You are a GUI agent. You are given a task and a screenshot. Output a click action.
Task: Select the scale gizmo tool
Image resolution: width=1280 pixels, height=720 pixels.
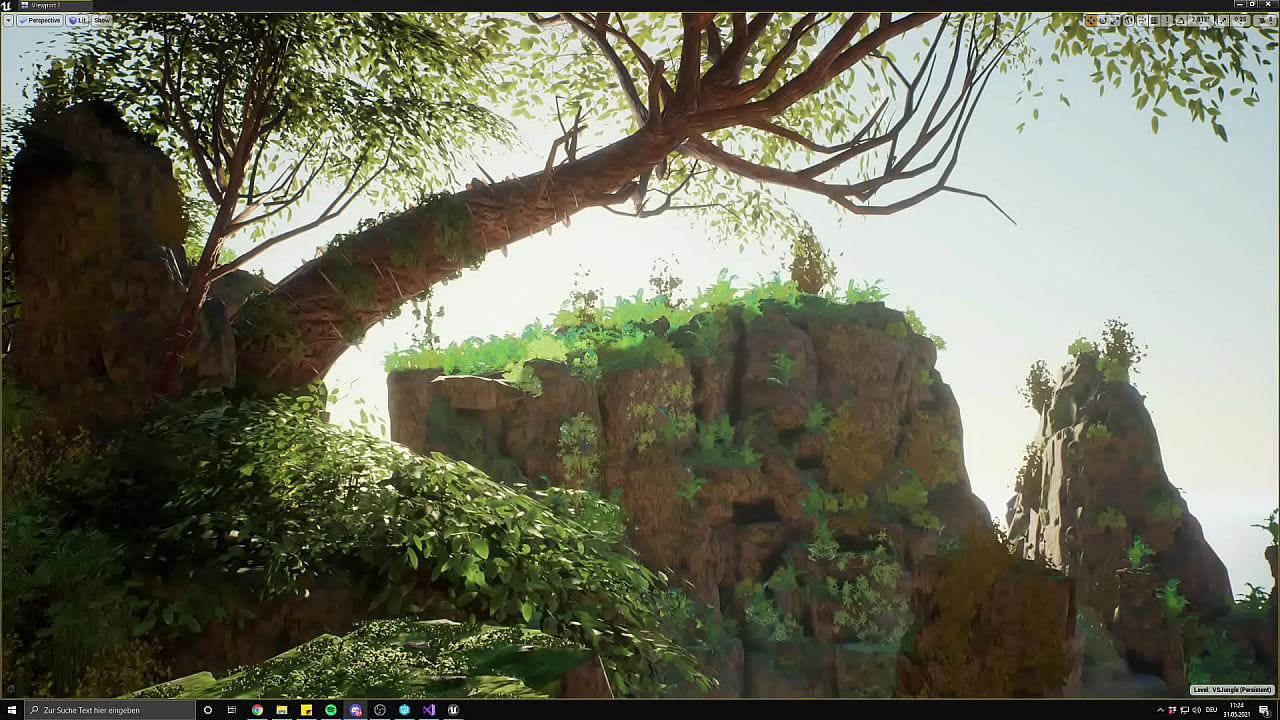point(1115,20)
